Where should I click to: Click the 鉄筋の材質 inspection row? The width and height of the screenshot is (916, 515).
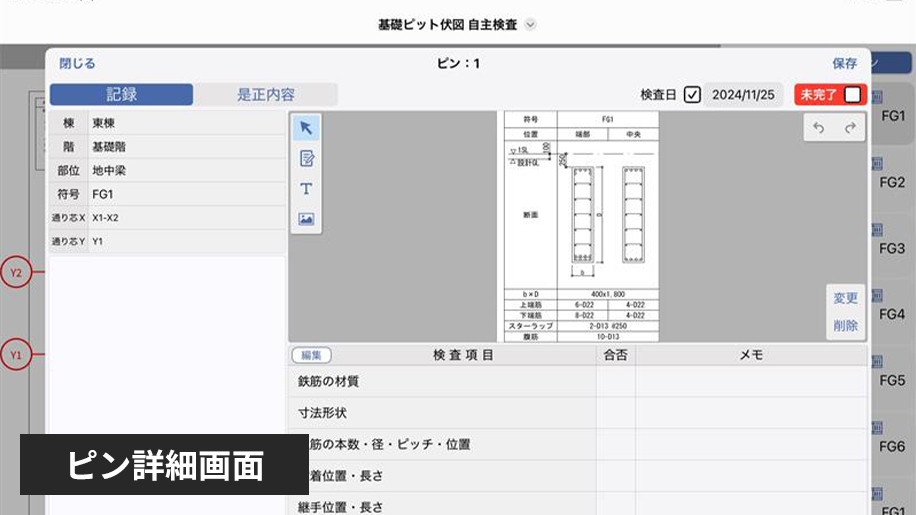coord(440,381)
